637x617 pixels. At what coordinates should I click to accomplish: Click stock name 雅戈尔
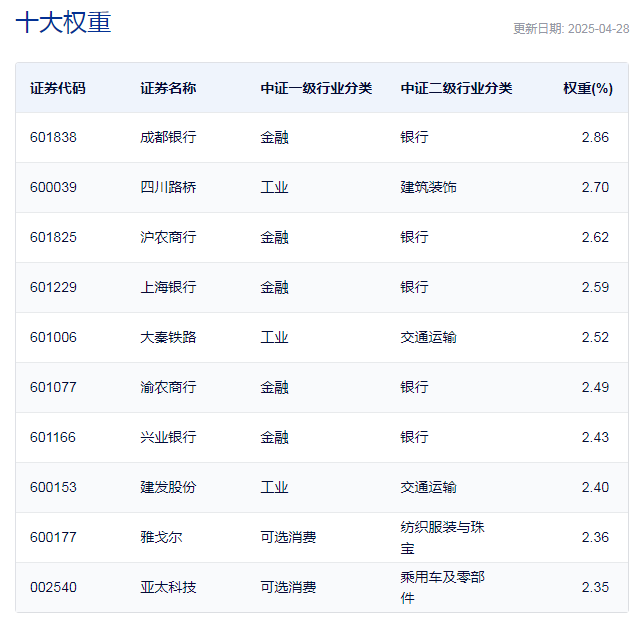pyautogui.click(x=161, y=537)
